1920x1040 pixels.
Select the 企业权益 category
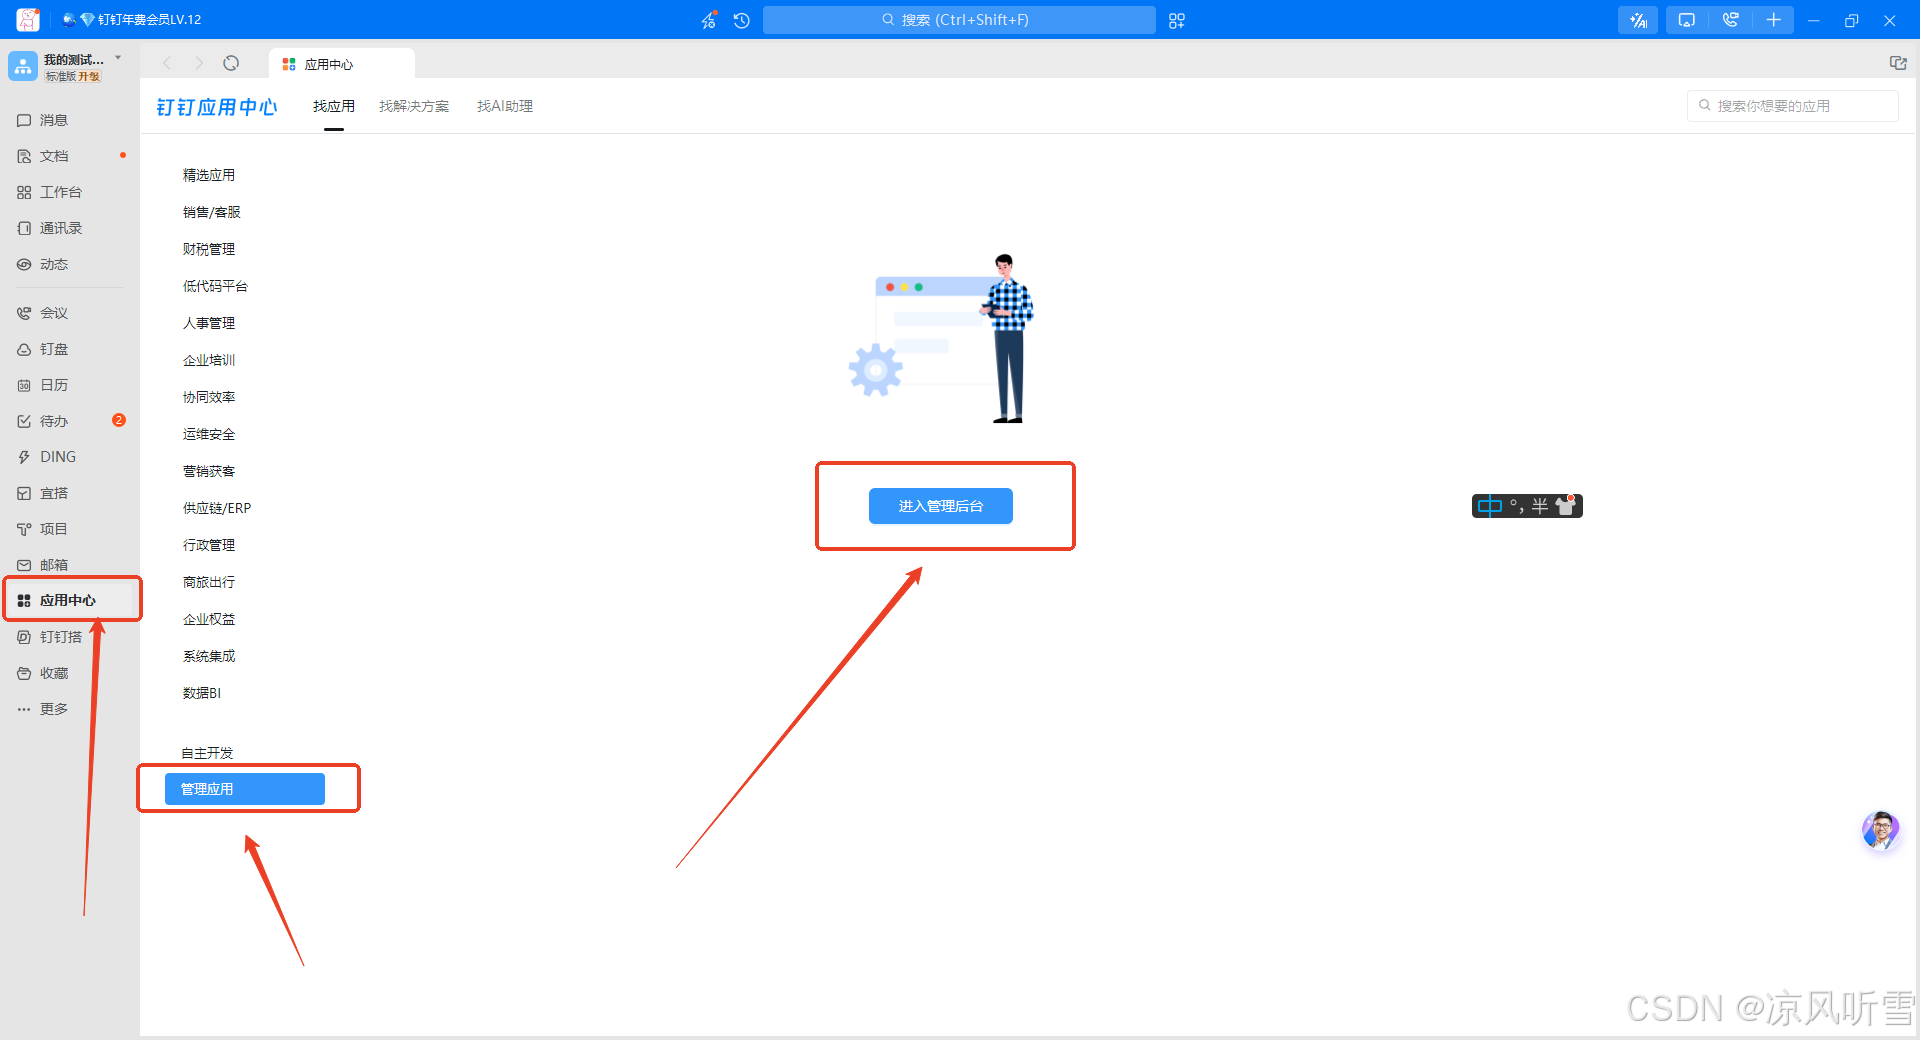tap(209, 619)
